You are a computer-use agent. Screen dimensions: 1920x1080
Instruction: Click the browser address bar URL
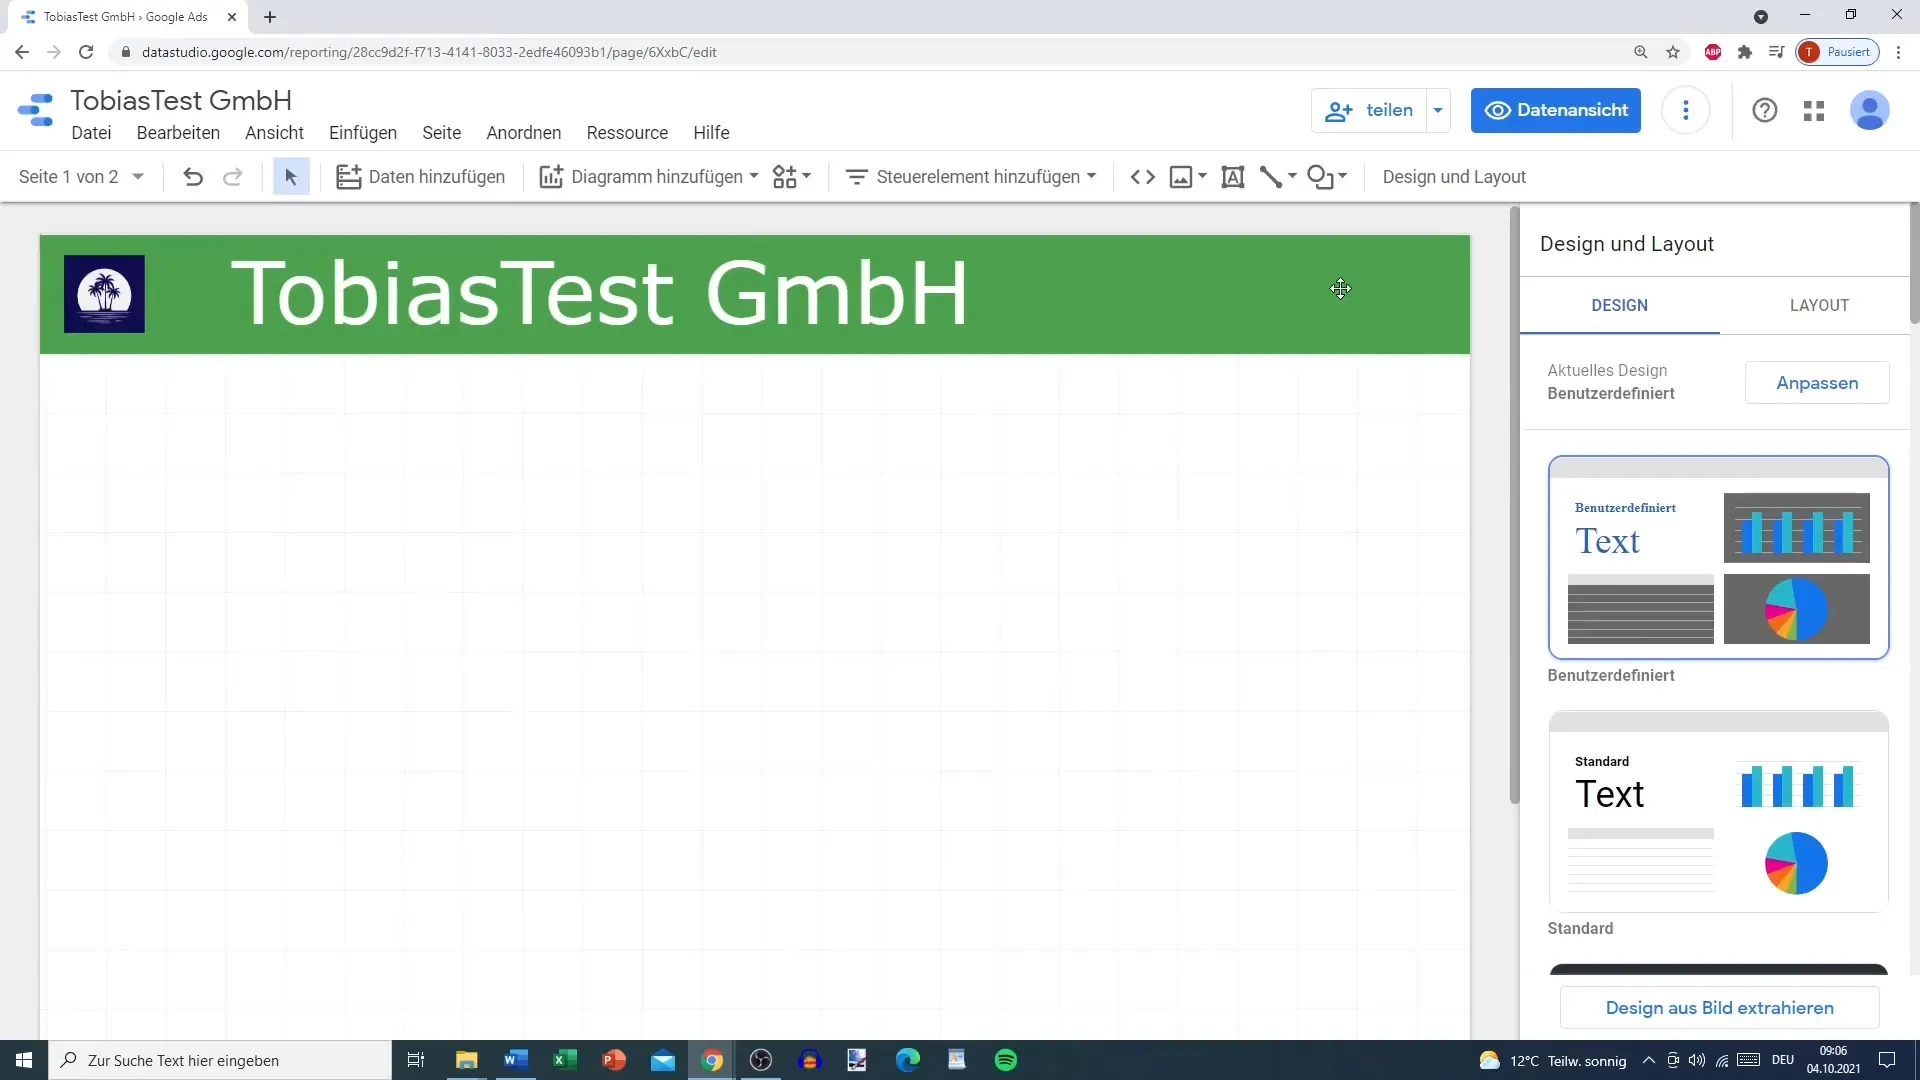(x=429, y=52)
